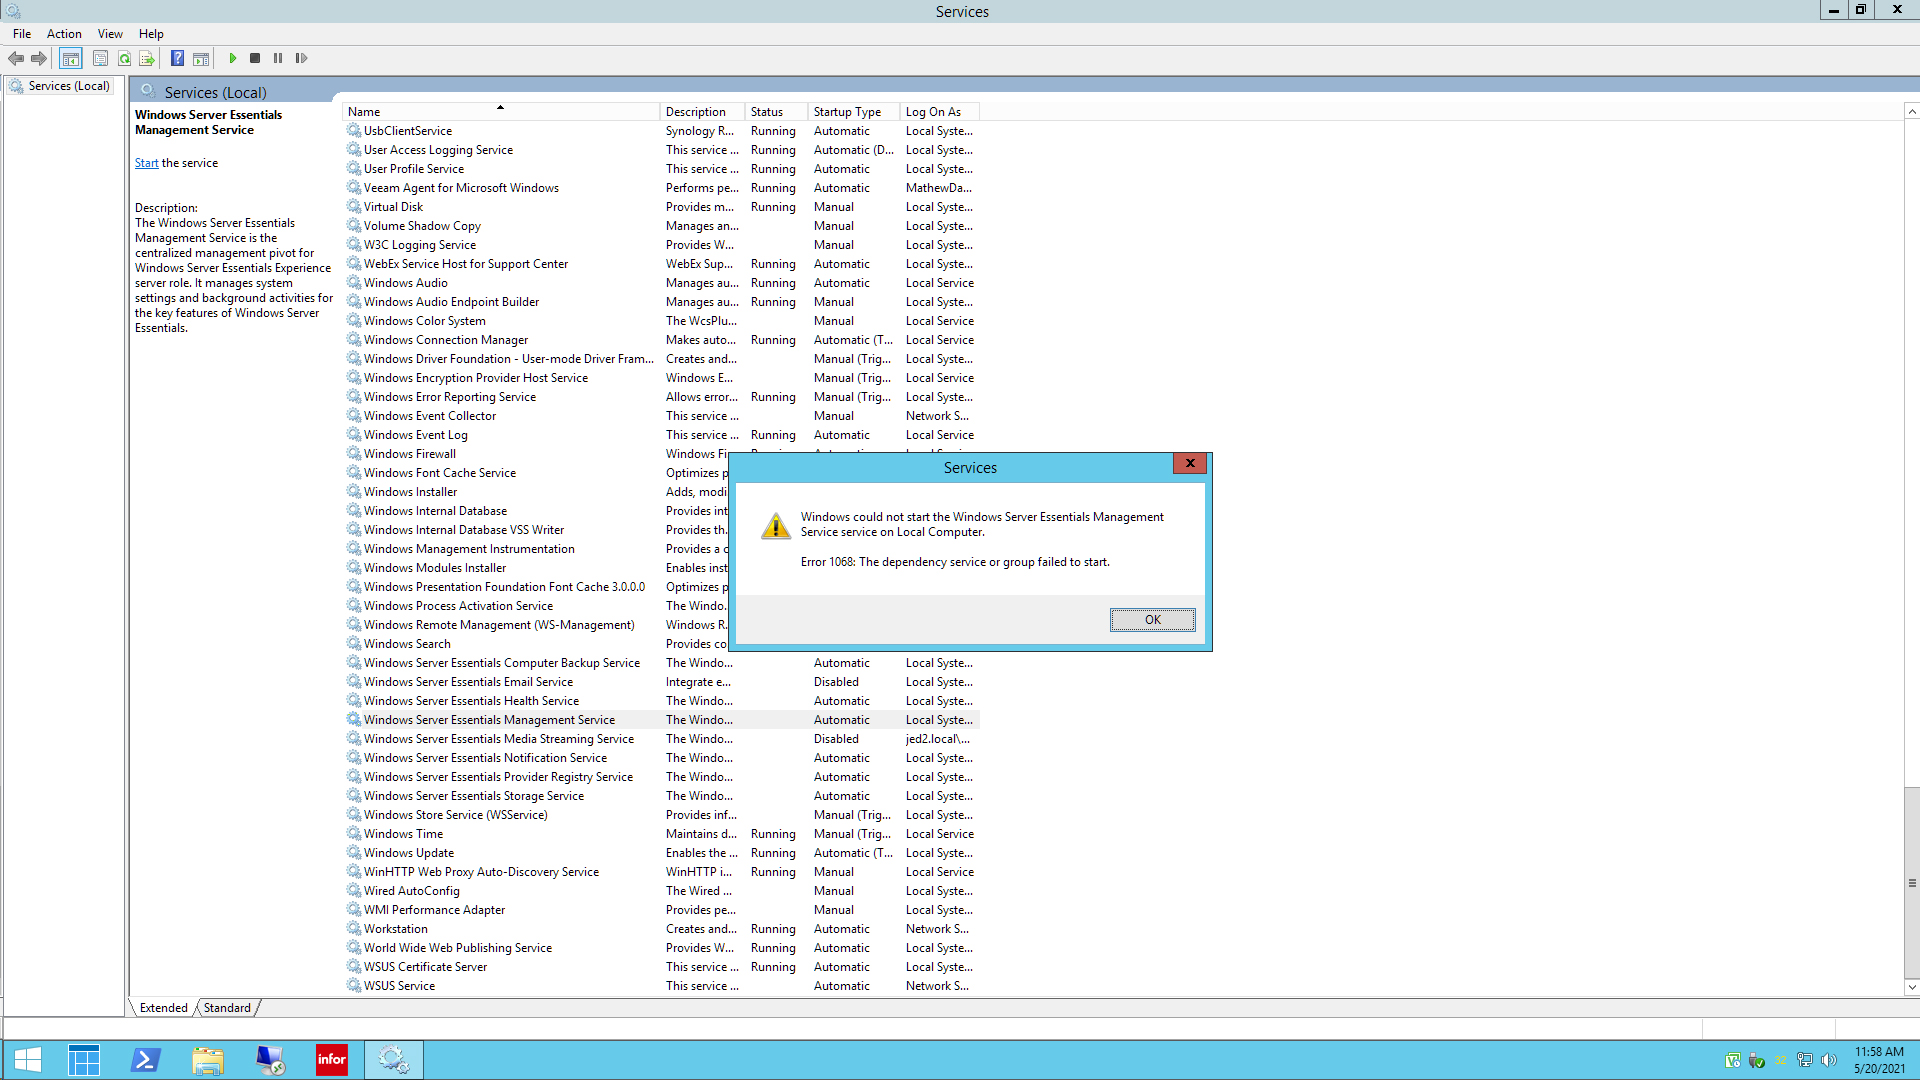Open PowerShell from the taskbar
The image size is (1920, 1080).
coord(146,1060)
